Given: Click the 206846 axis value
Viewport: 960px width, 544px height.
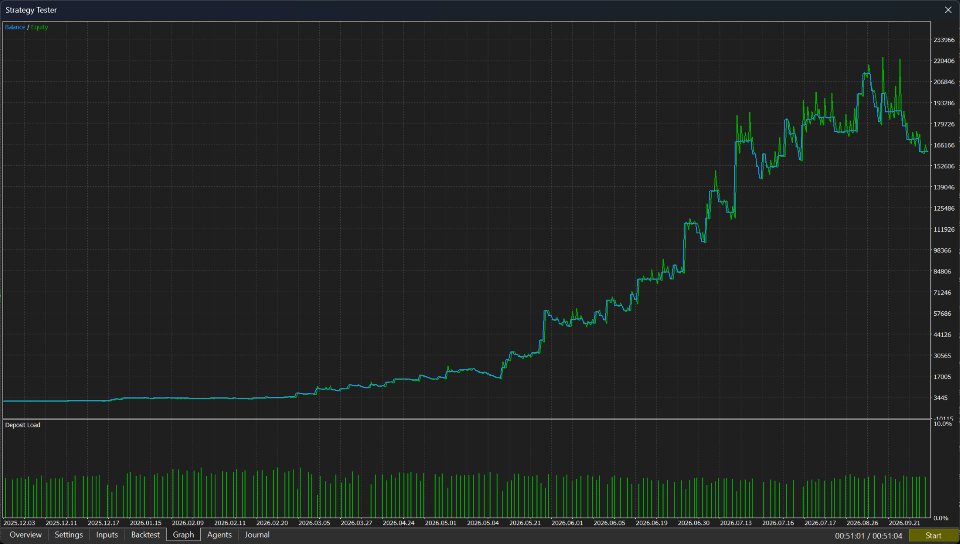Looking at the screenshot, I should (943, 82).
